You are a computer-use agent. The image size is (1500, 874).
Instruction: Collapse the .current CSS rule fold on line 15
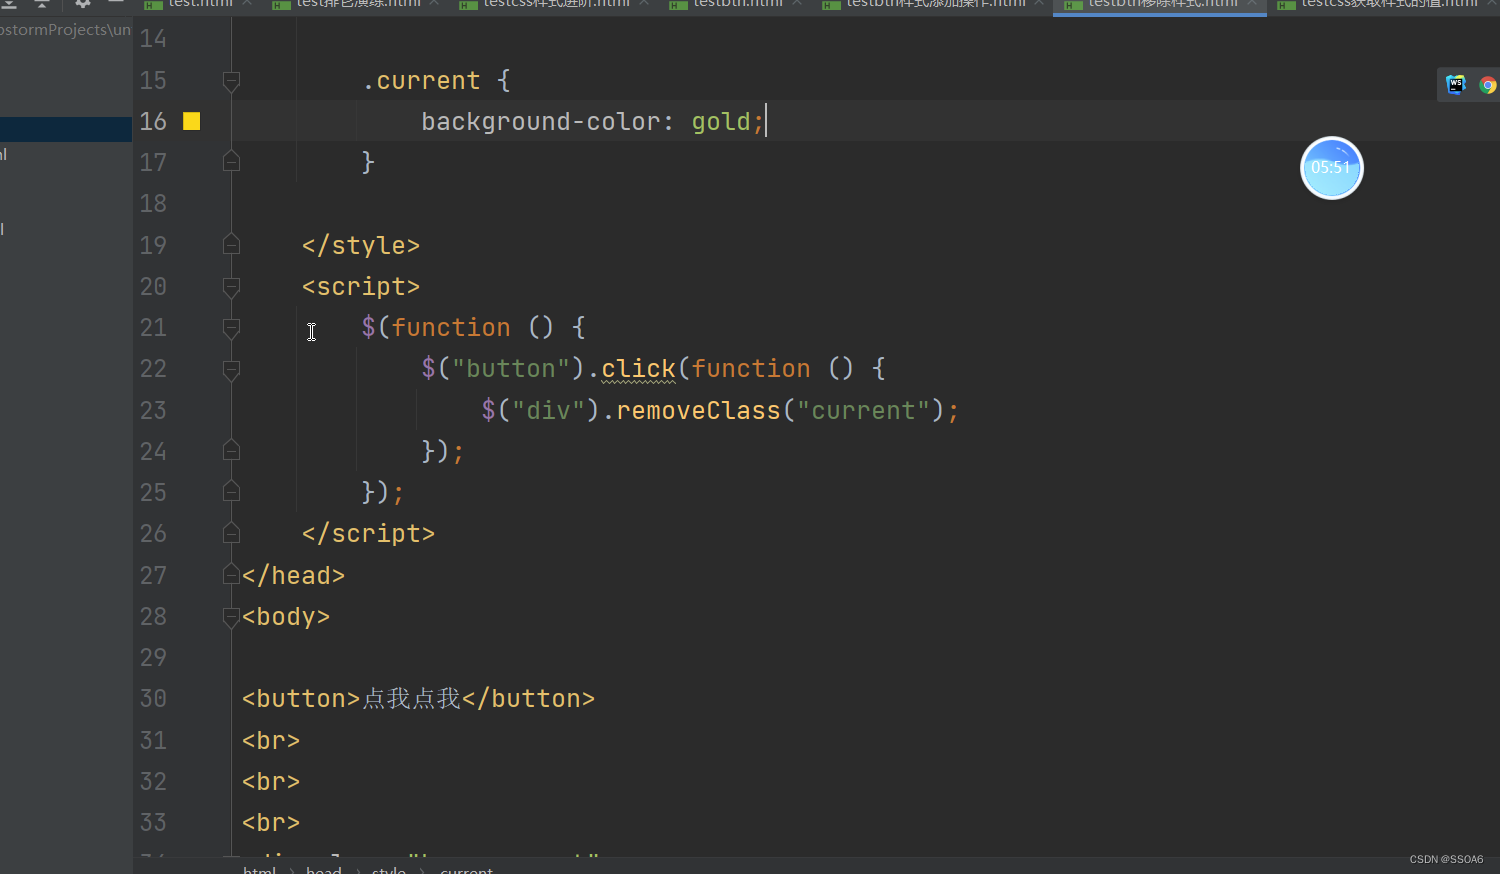click(x=231, y=80)
